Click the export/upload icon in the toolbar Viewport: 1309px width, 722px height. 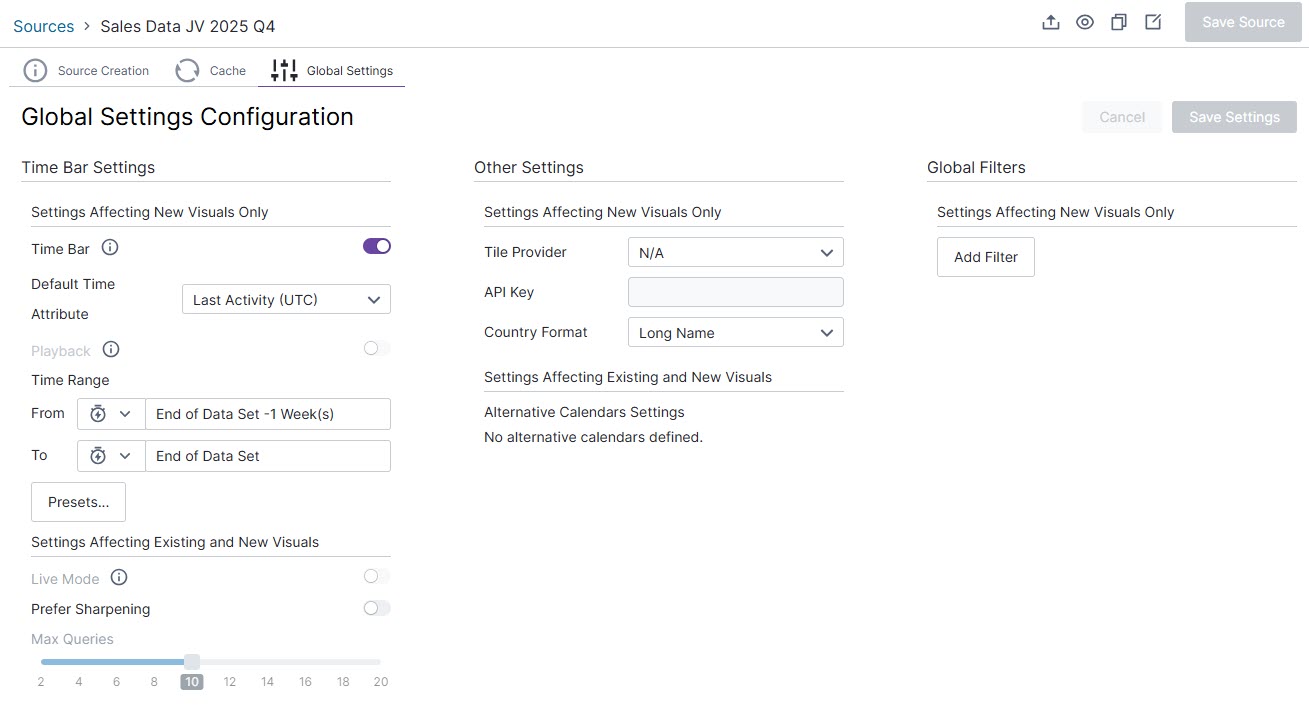coord(1050,21)
